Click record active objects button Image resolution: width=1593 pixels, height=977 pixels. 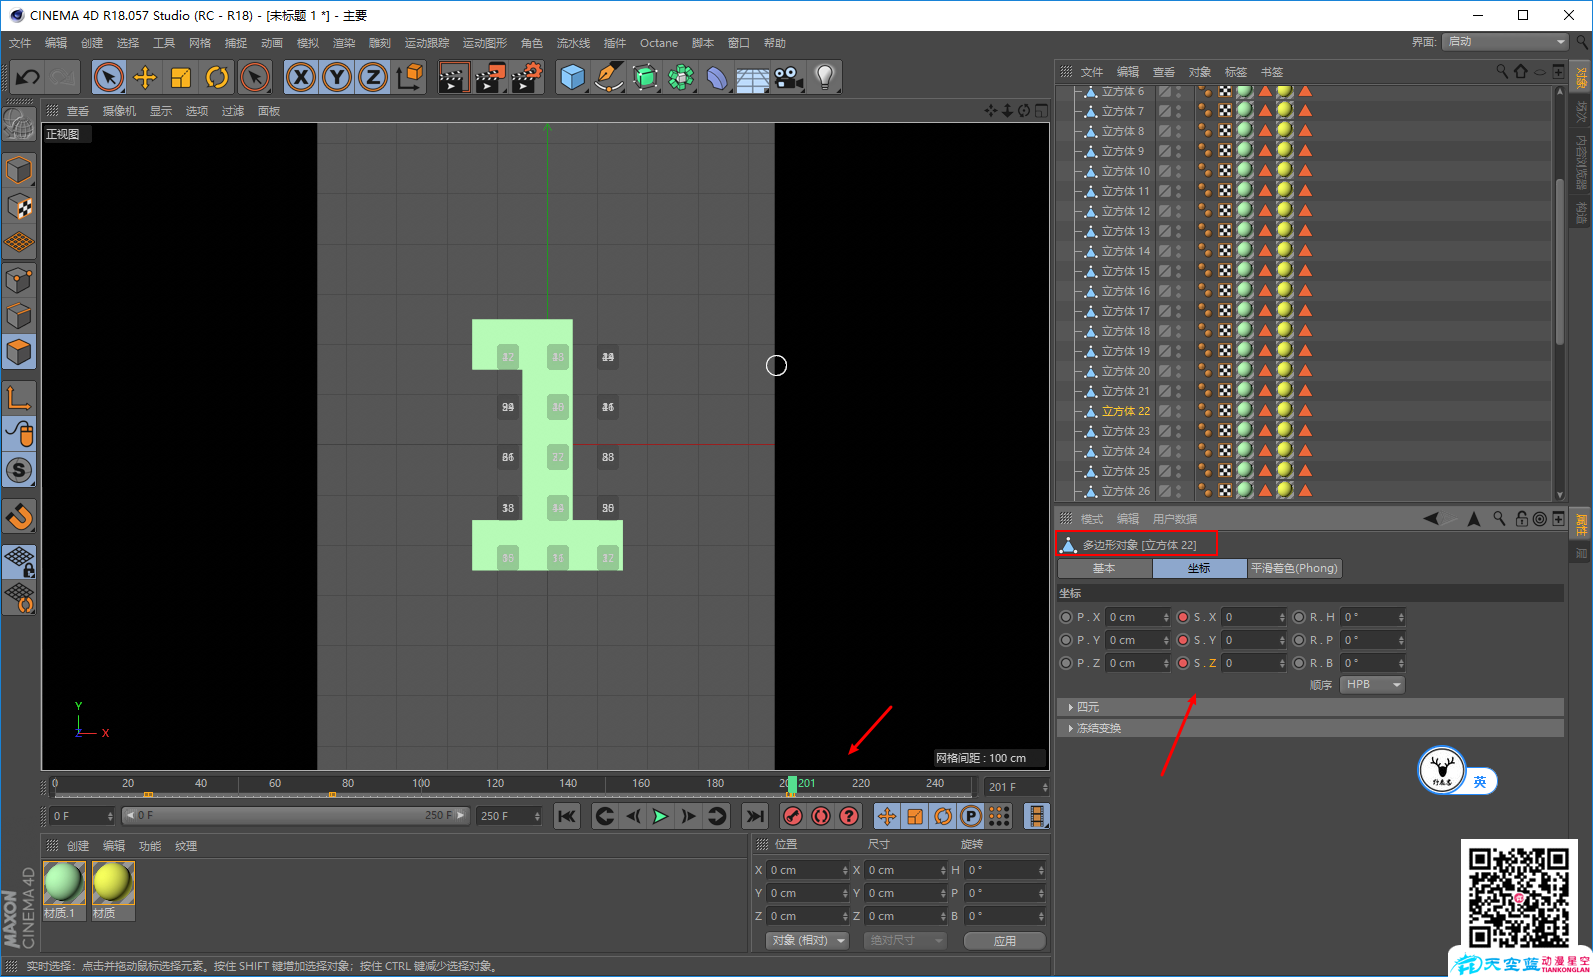(x=793, y=816)
